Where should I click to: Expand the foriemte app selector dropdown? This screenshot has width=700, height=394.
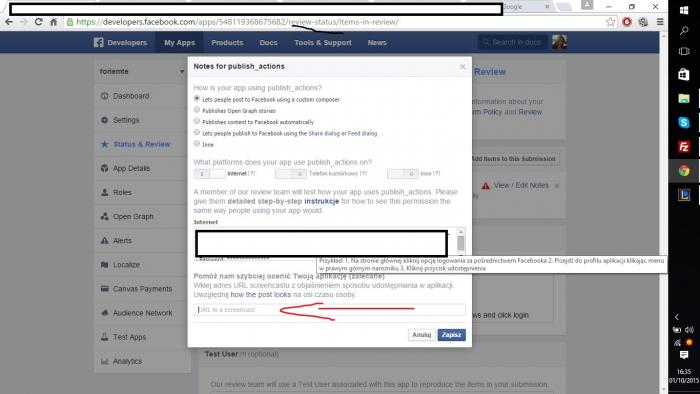[182, 71]
